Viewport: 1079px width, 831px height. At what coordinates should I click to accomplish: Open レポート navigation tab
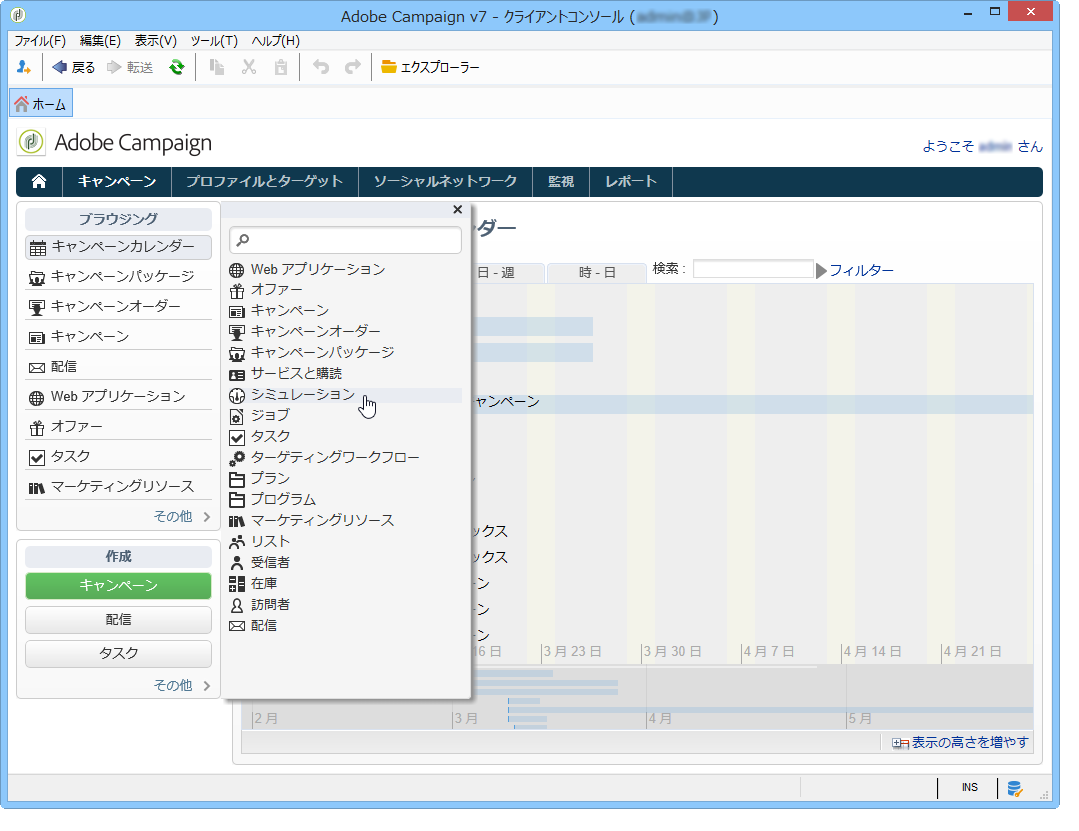630,182
